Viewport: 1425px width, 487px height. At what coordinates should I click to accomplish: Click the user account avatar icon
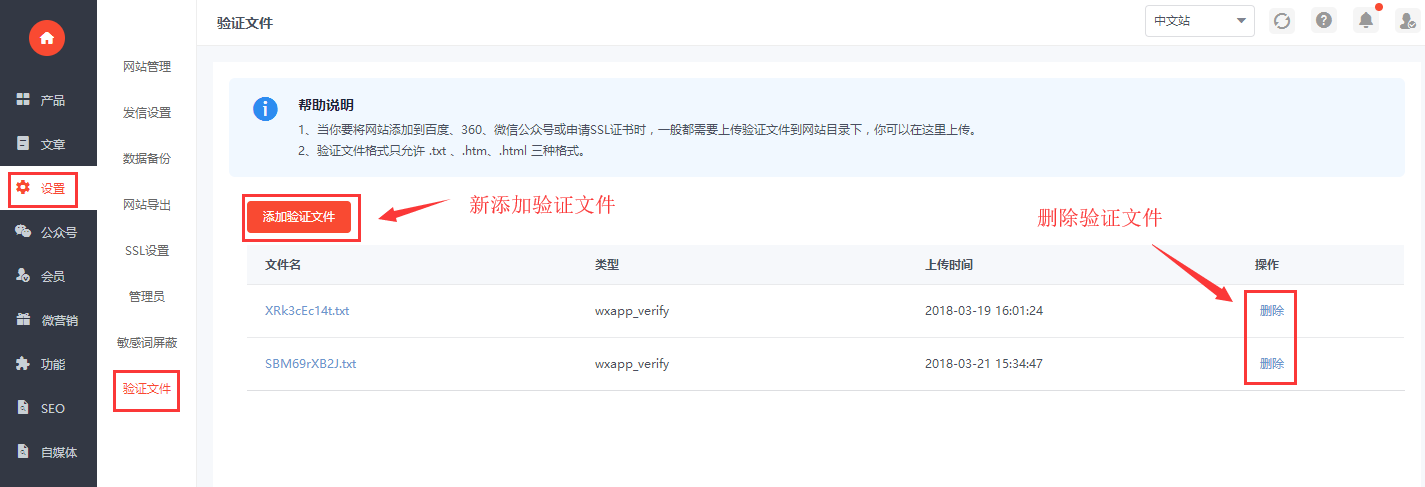point(1406,21)
